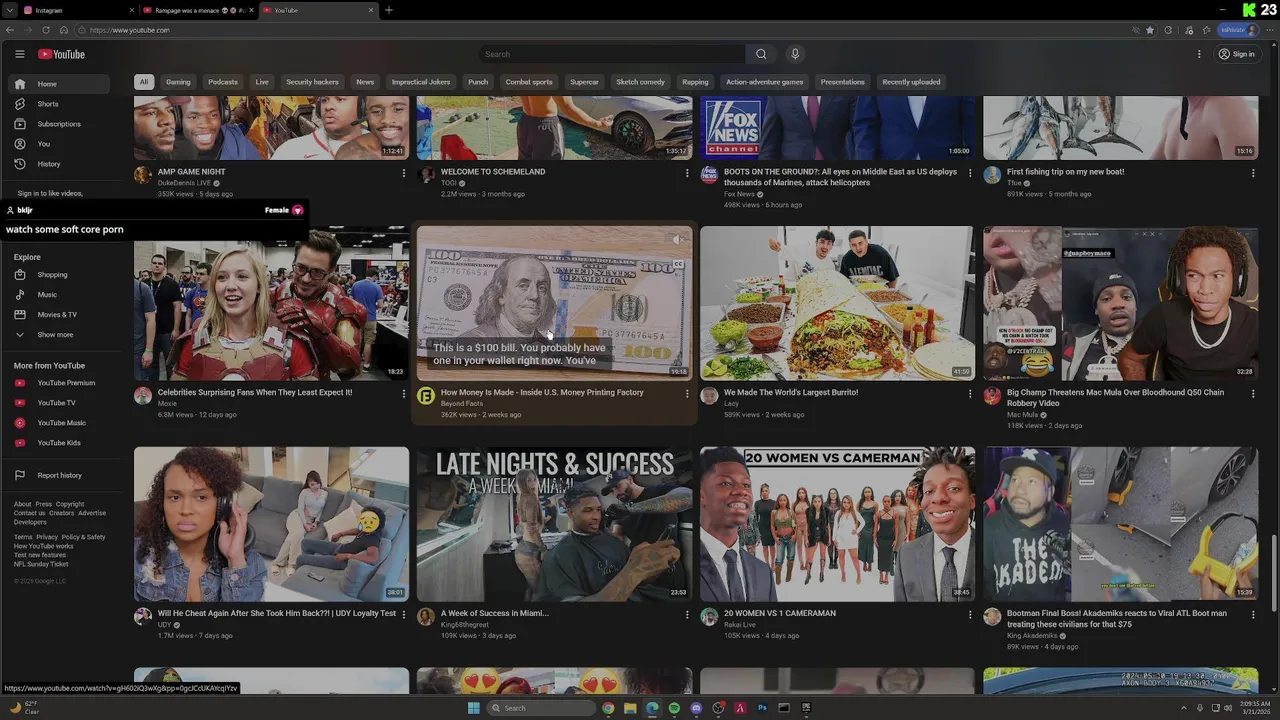
Task: Open the World's Largest Burrito thumbnail
Action: coord(837,303)
